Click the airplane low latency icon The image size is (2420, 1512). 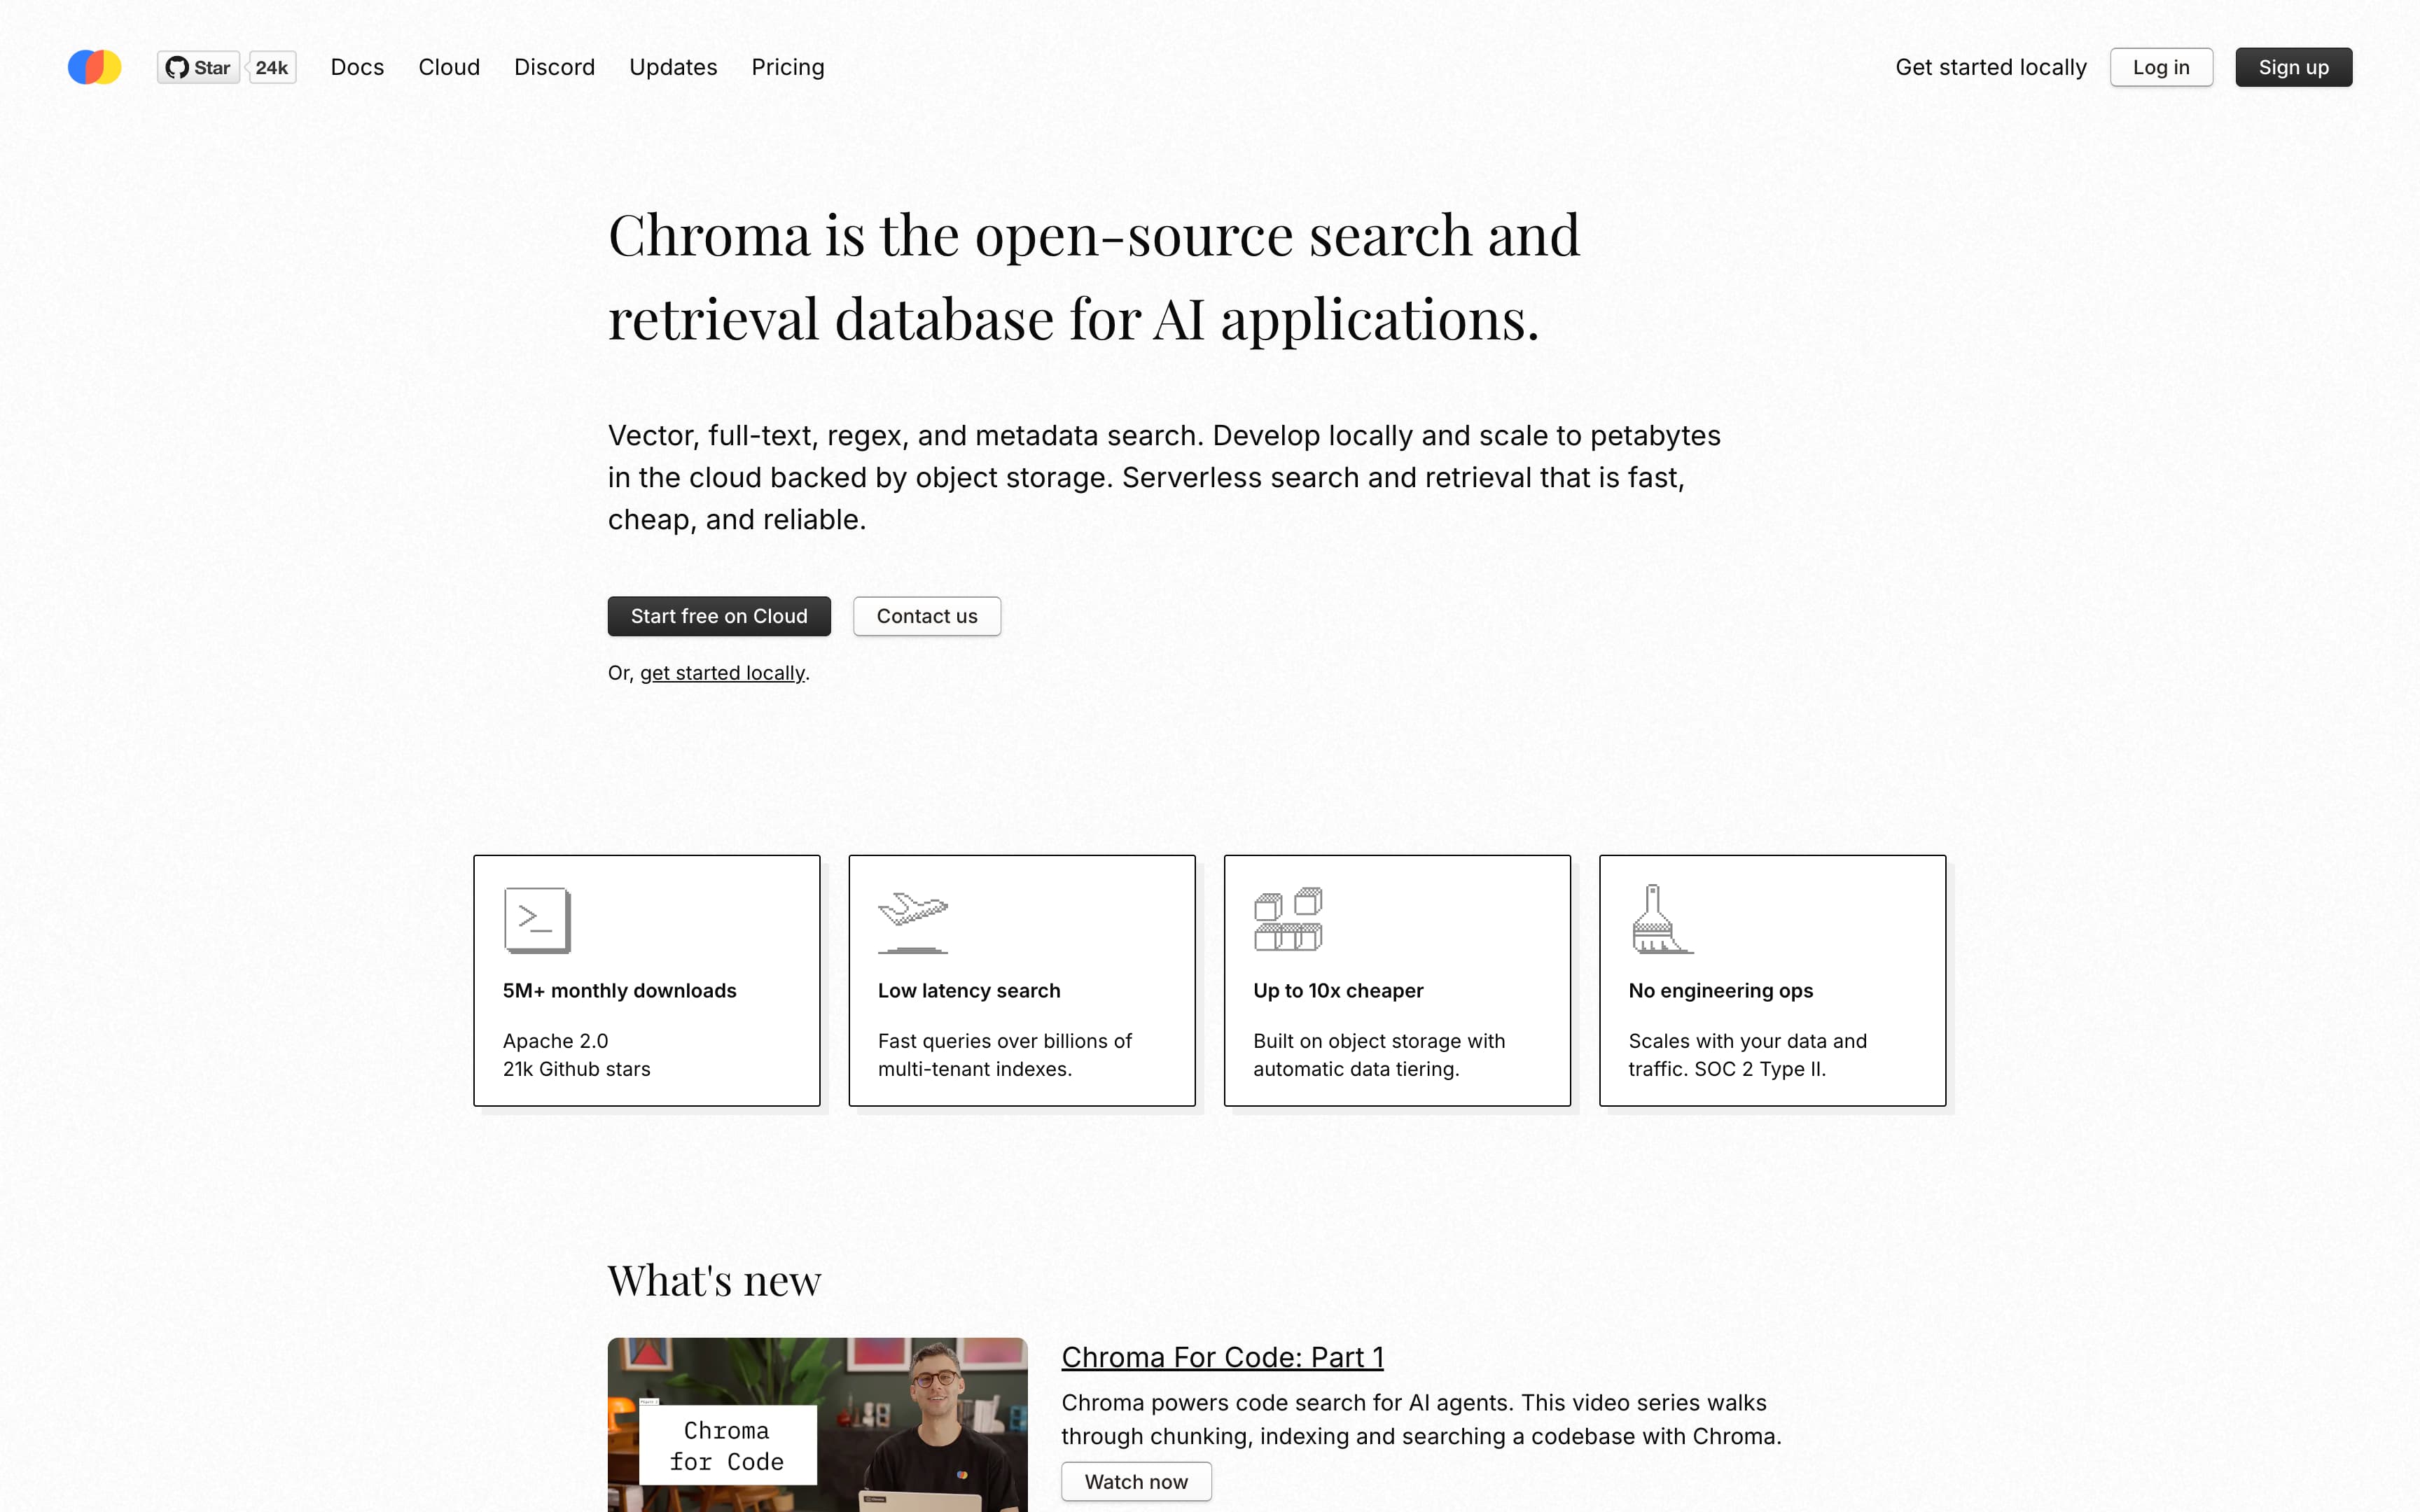click(912, 919)
